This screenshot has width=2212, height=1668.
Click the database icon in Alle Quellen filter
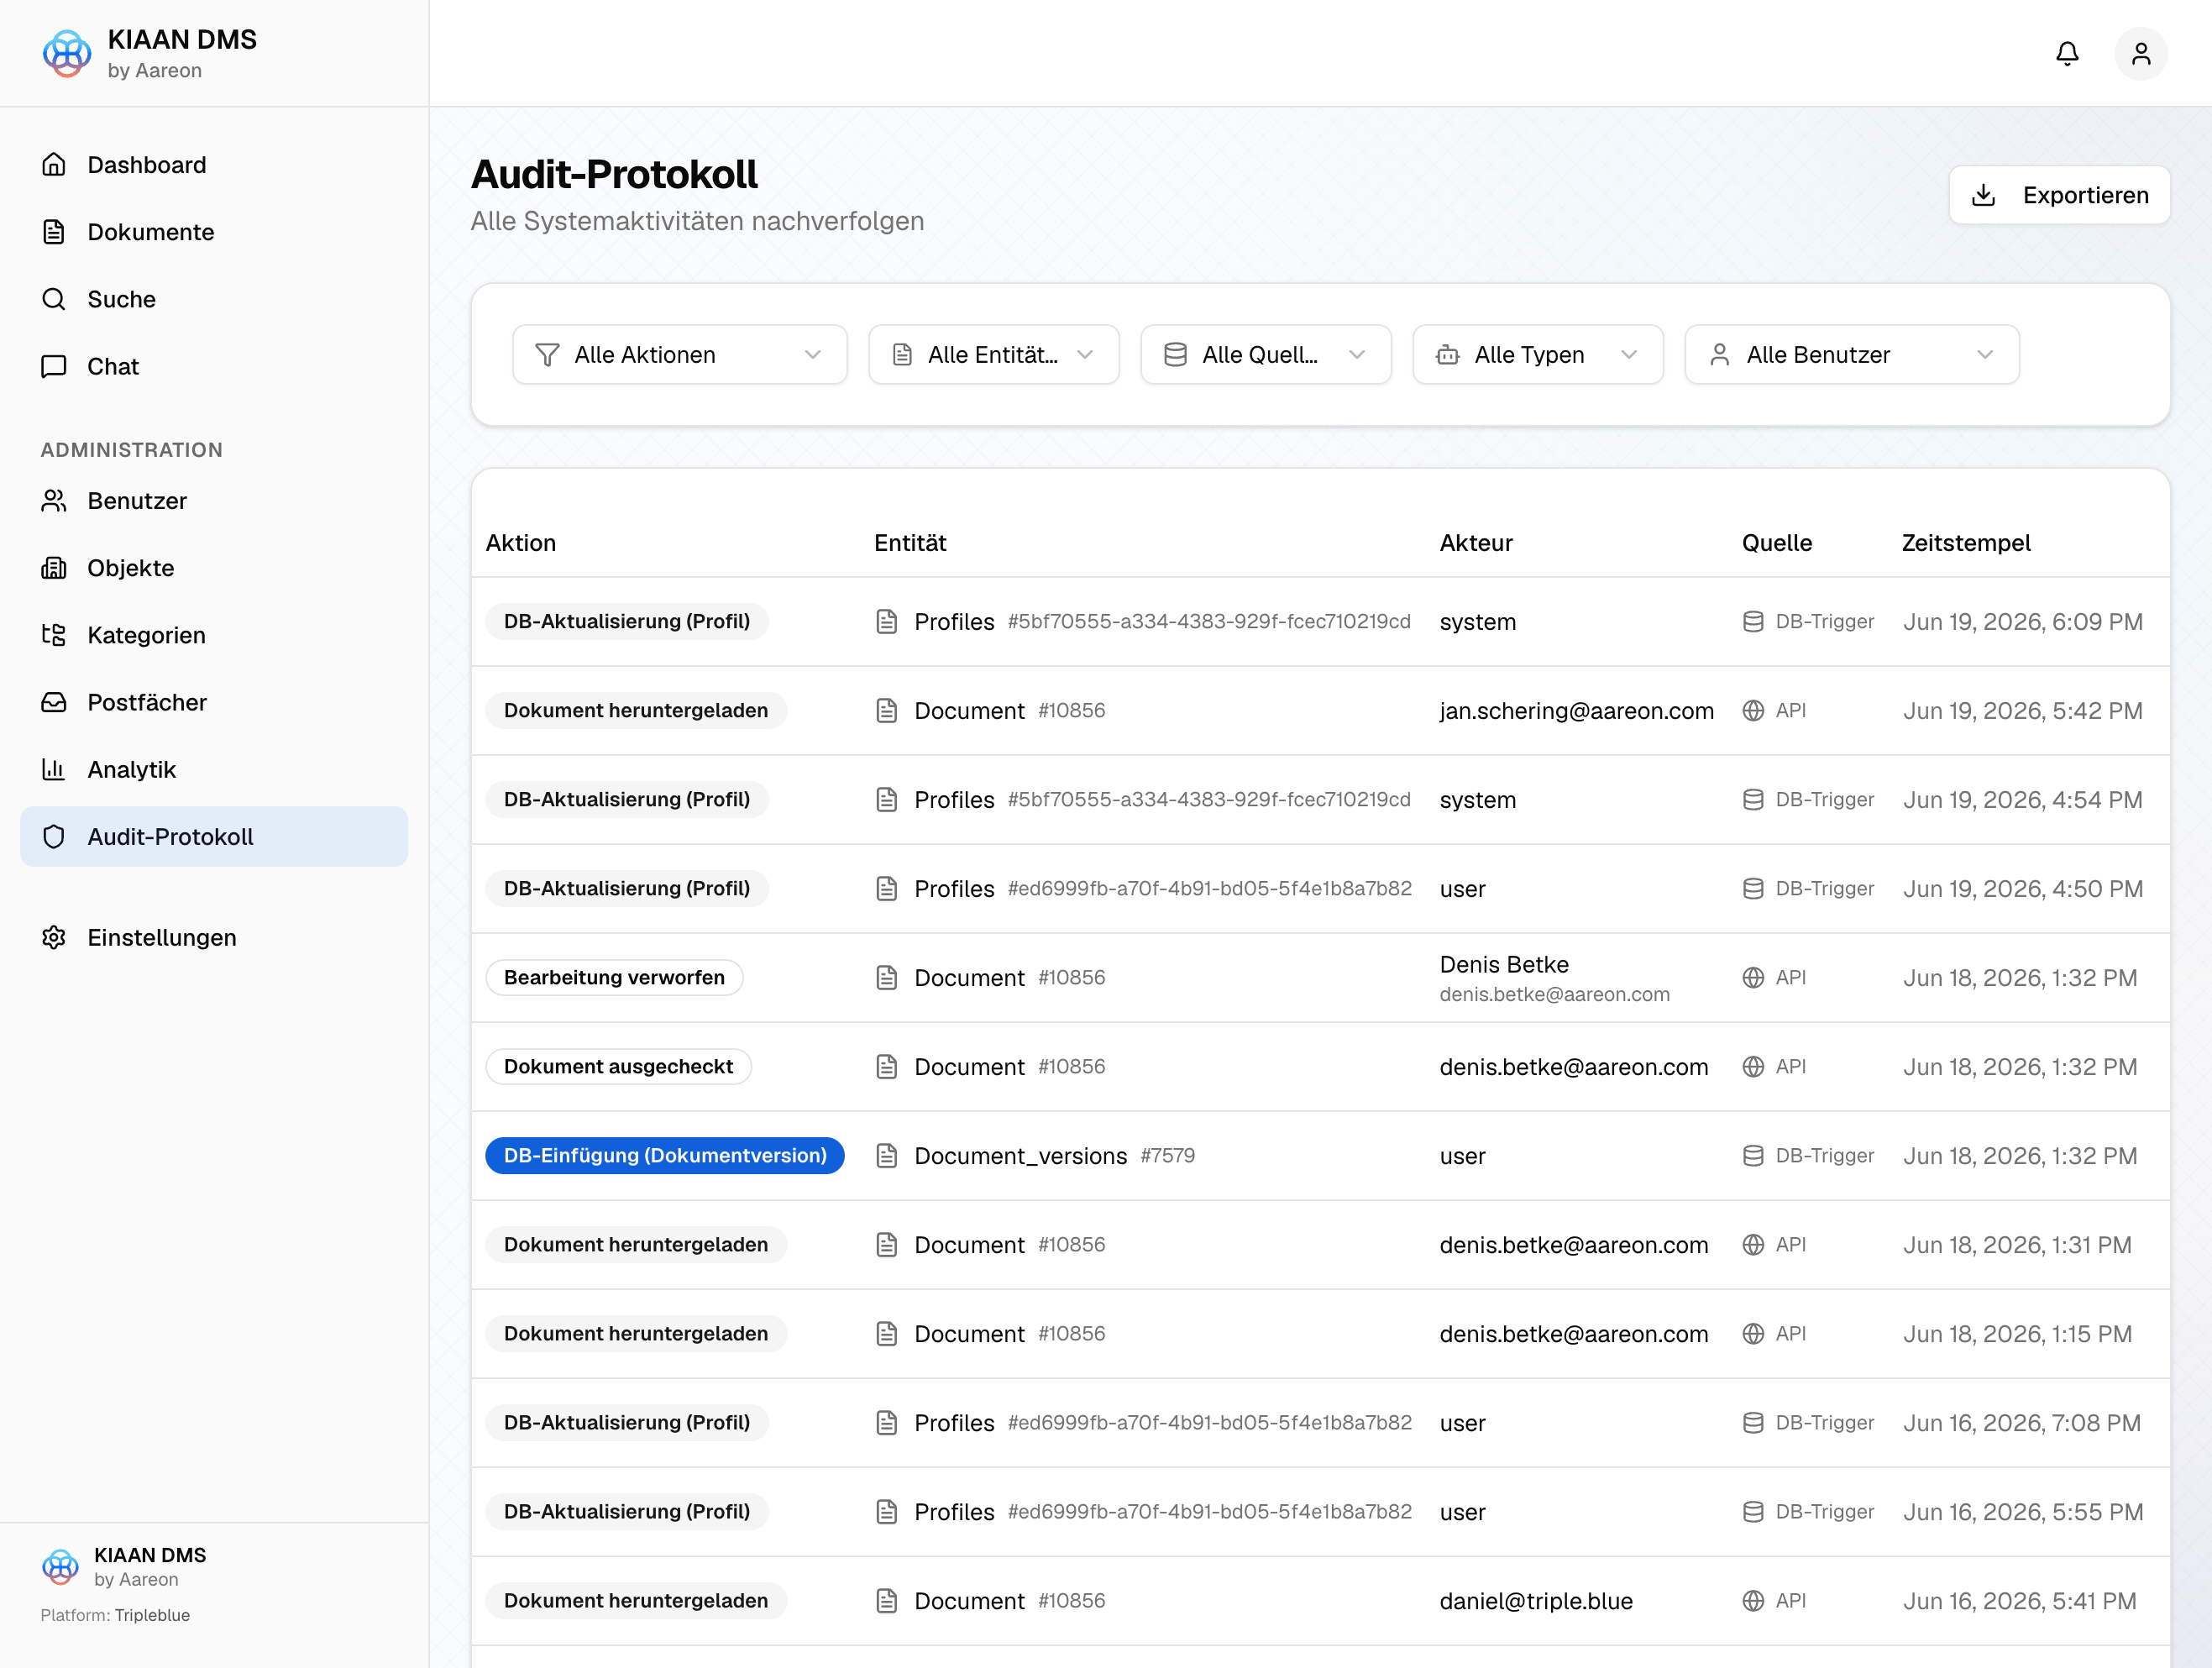[x=1176, y=355]
